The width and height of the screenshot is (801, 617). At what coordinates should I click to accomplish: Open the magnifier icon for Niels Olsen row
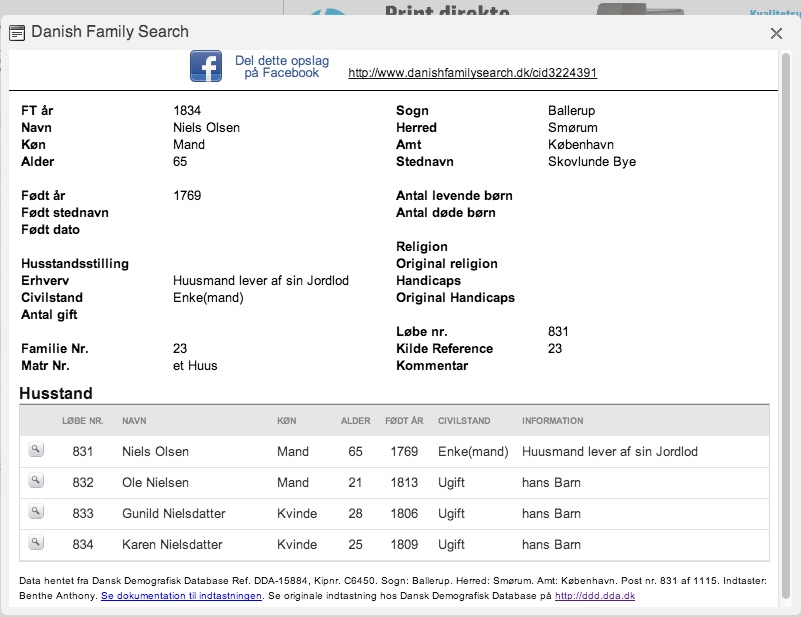click(x=36, y=450)
